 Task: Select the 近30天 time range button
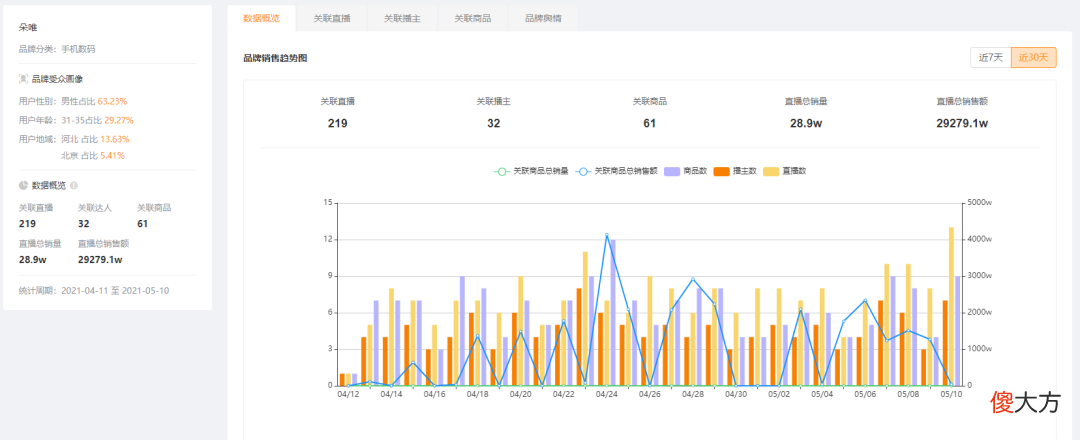pyautogui.click(x=1033, y=58)
